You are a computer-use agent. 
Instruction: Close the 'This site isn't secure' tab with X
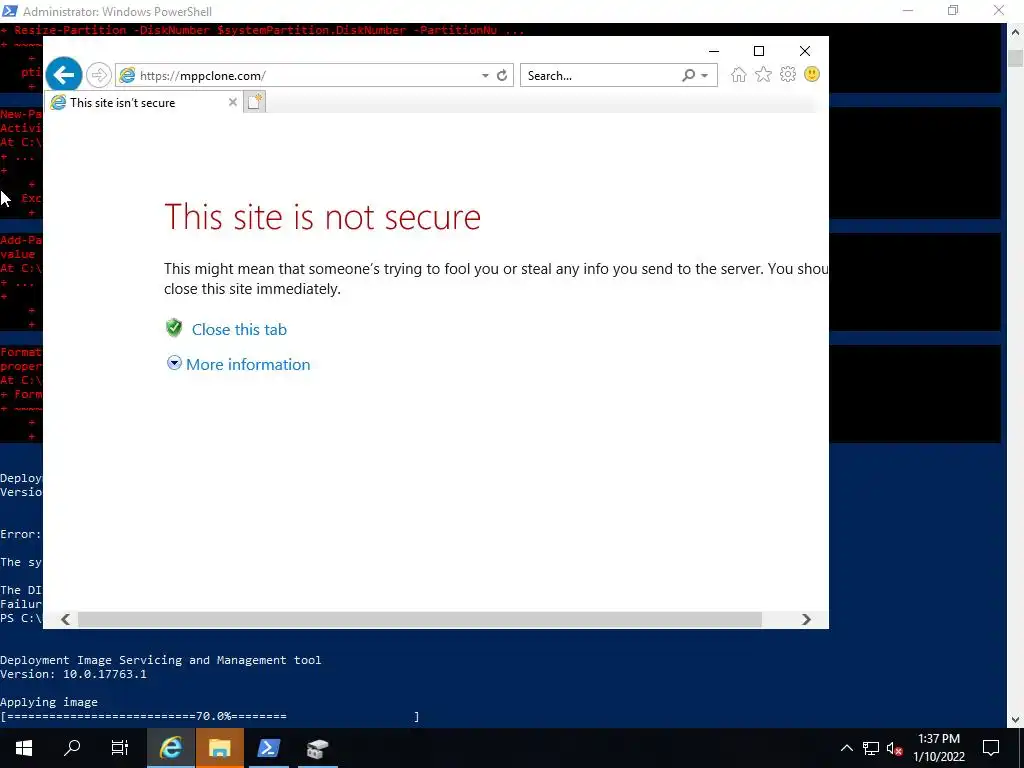(x=232, y=103)
